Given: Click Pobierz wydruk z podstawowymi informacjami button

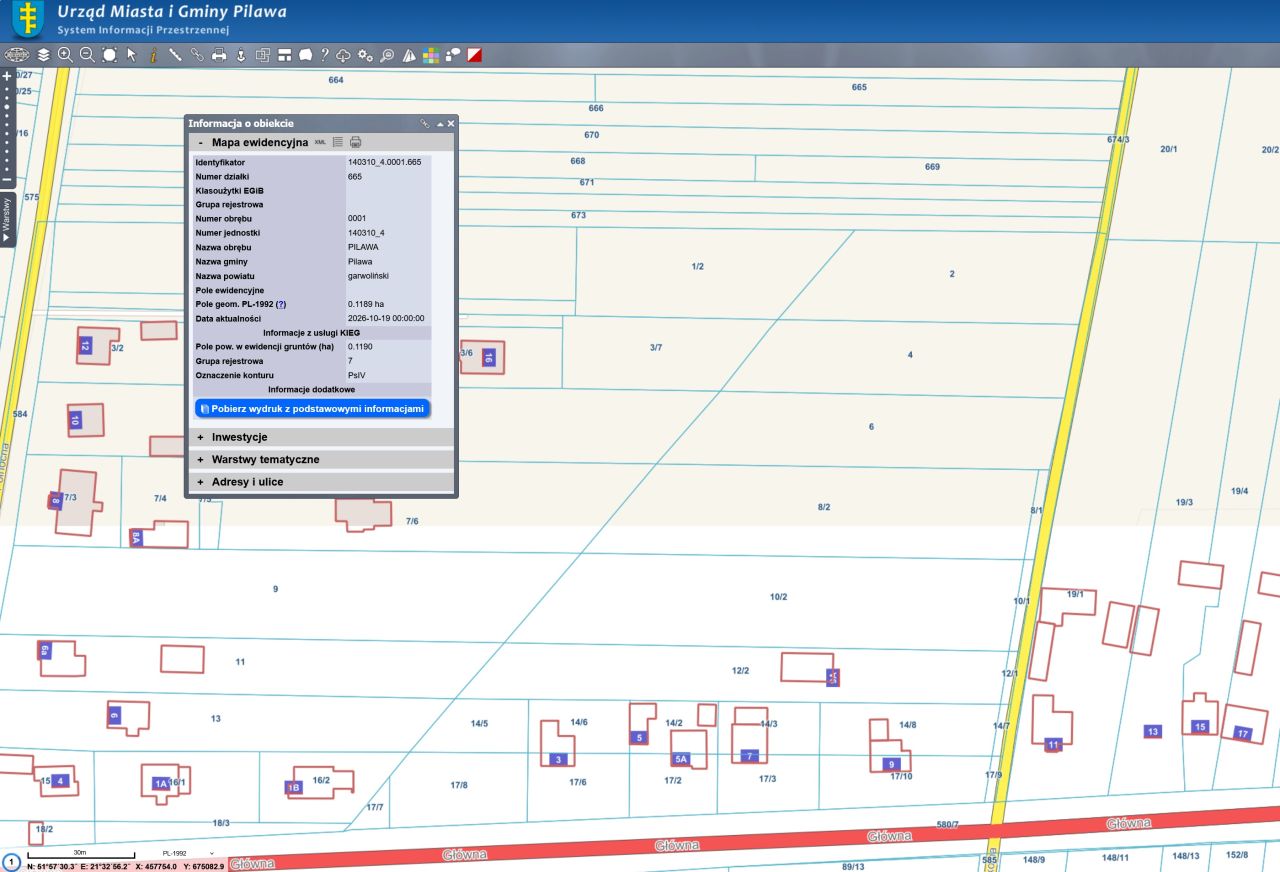Looking at the screenshot, I should click(x=312, y=409).
